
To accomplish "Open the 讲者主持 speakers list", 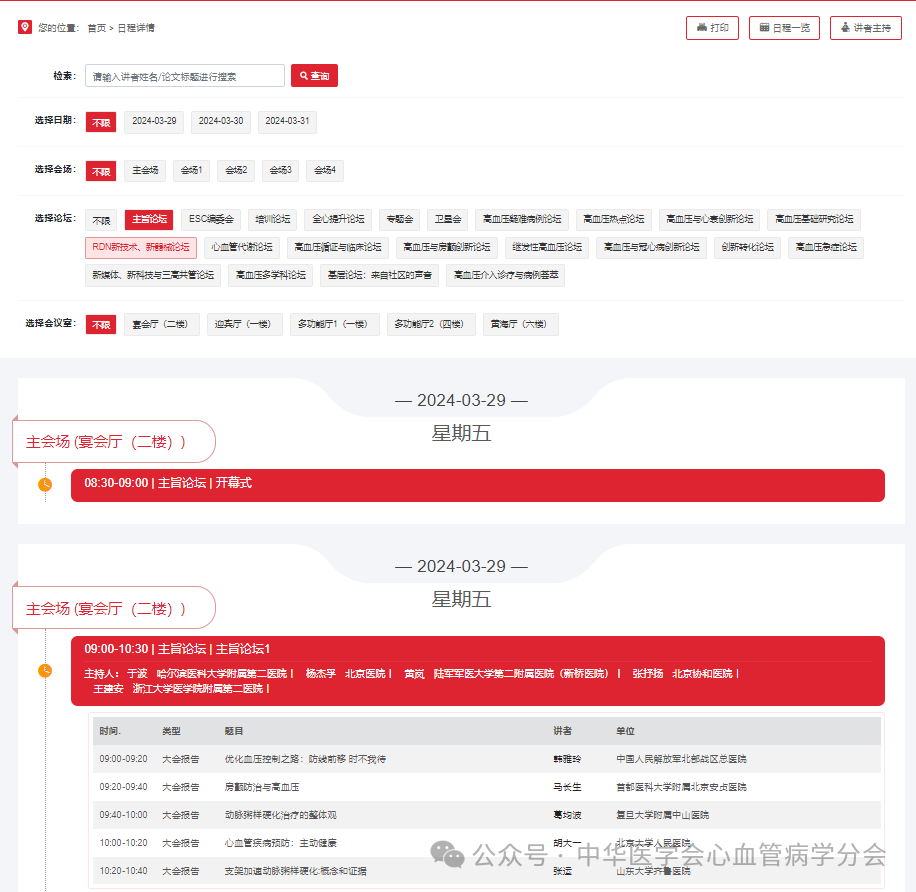I will click(865, 28).
